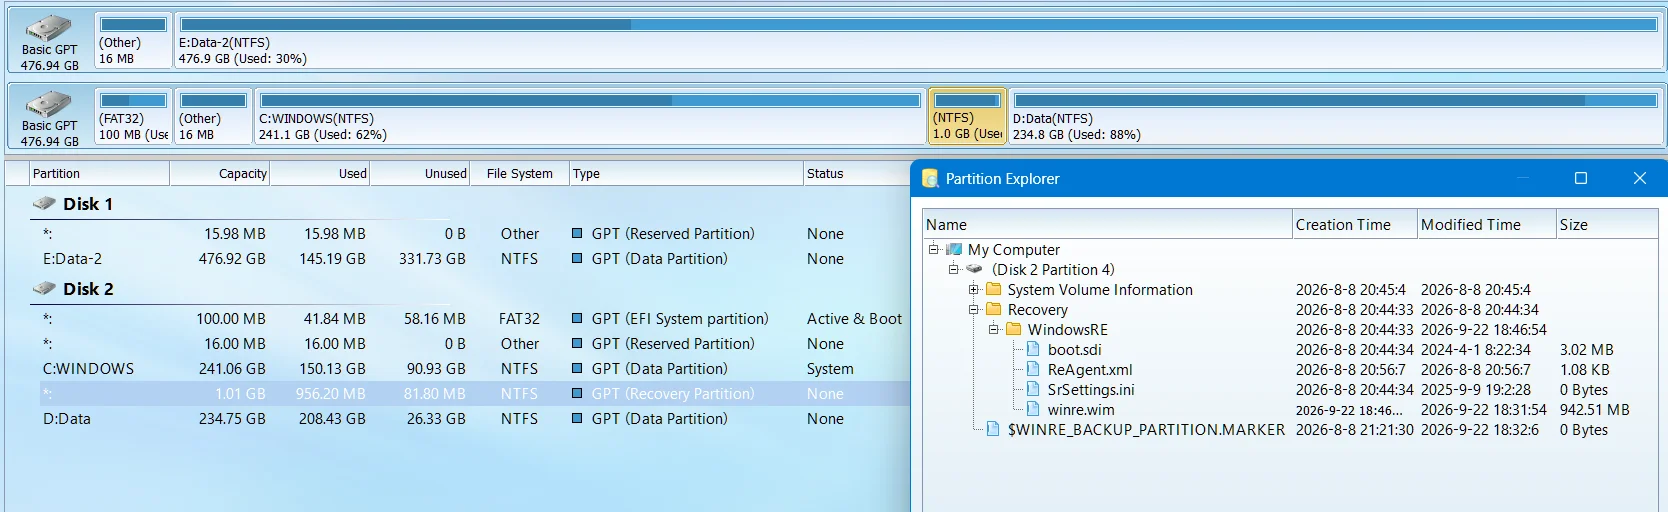Click the E:Data-2 usage bar
This screenshot has width=1668, height=512.
918,24
